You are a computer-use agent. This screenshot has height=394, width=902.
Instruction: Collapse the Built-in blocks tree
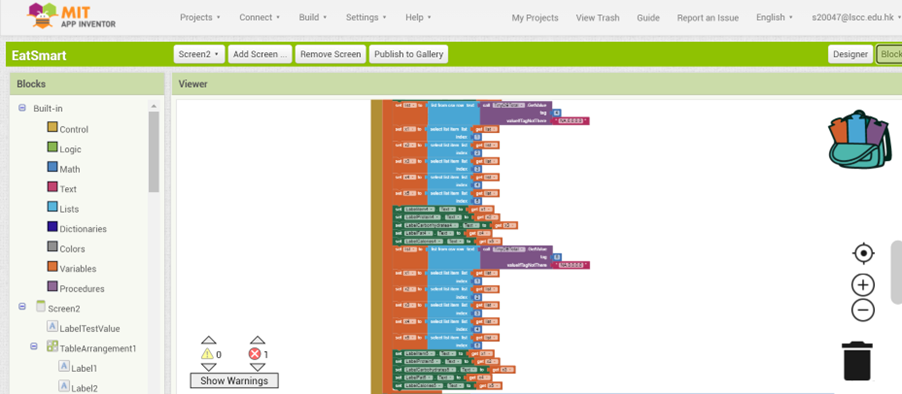(22, 108)
